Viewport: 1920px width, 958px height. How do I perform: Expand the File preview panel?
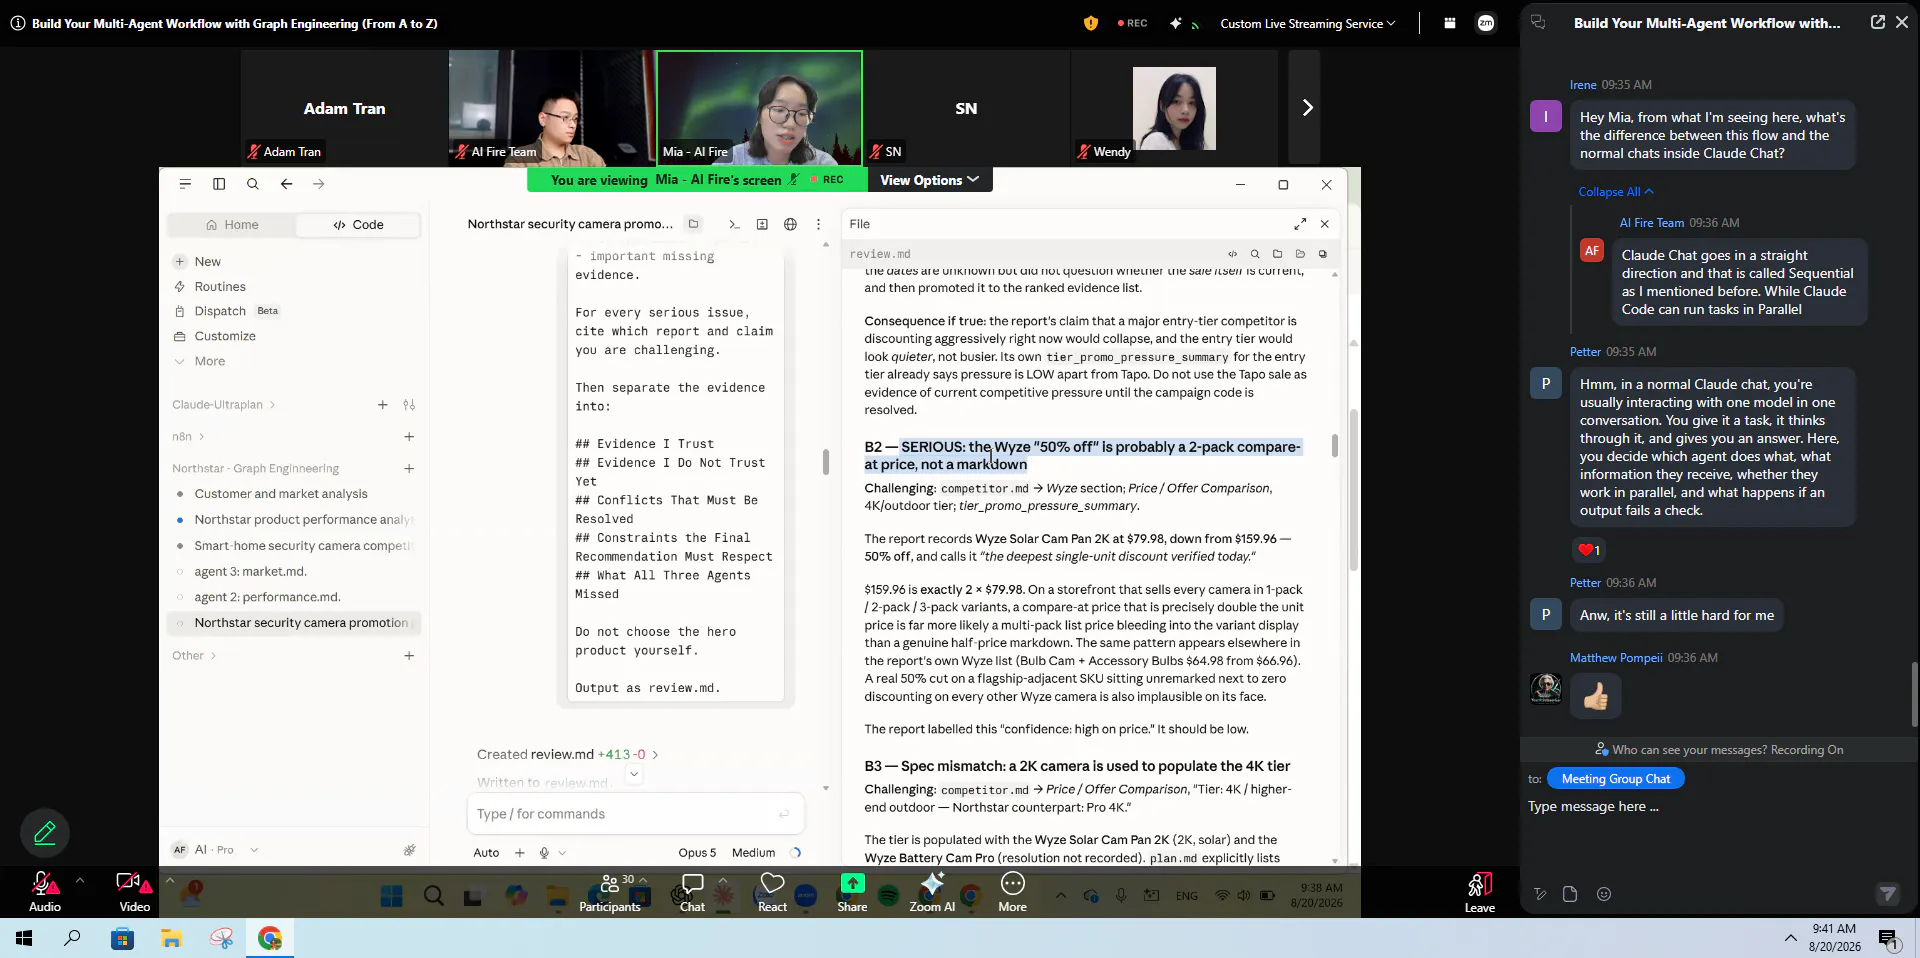click(1300, 224)
